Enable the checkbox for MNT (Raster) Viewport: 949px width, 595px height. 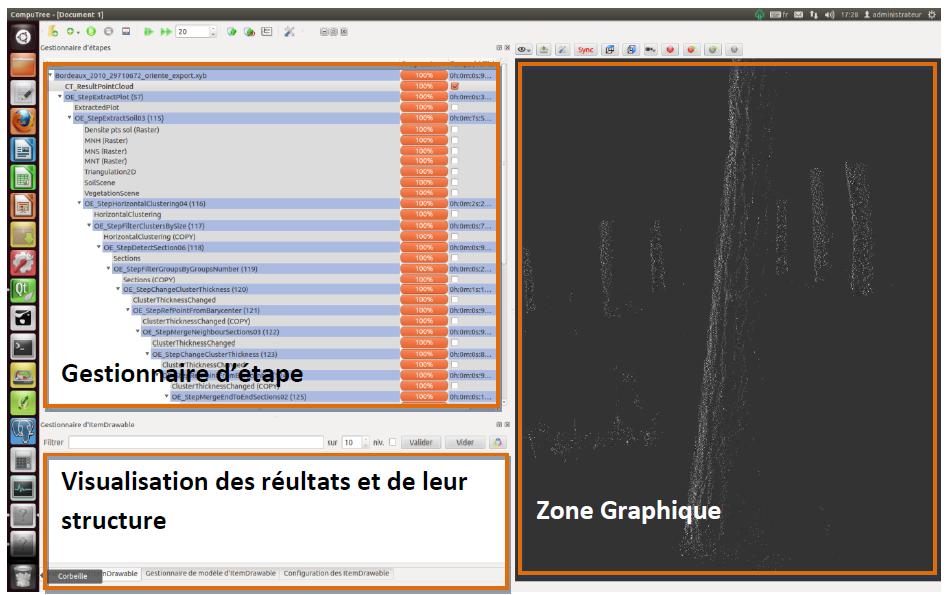click(455, 161)
